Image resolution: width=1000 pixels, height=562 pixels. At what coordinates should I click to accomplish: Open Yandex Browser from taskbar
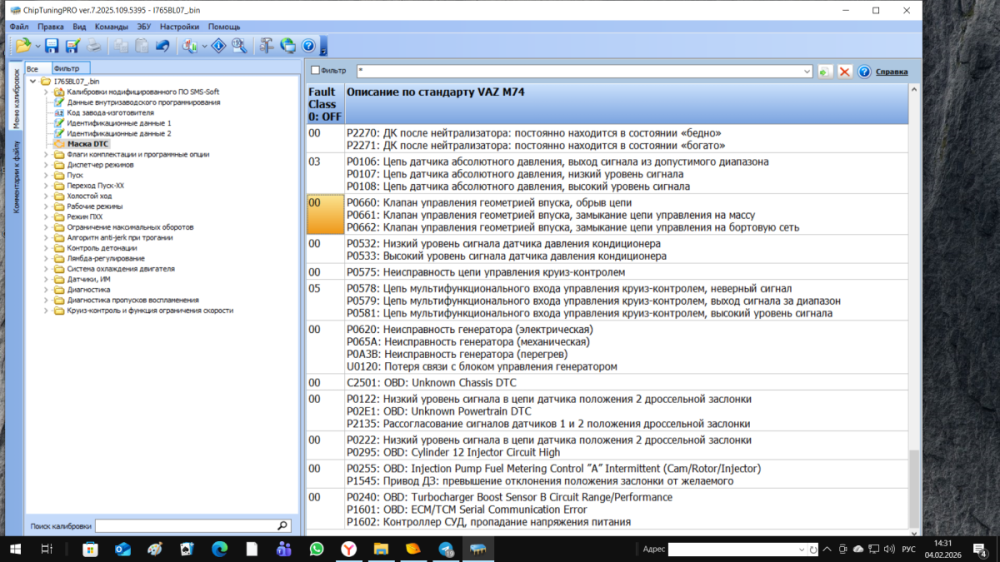click(349, 549)
